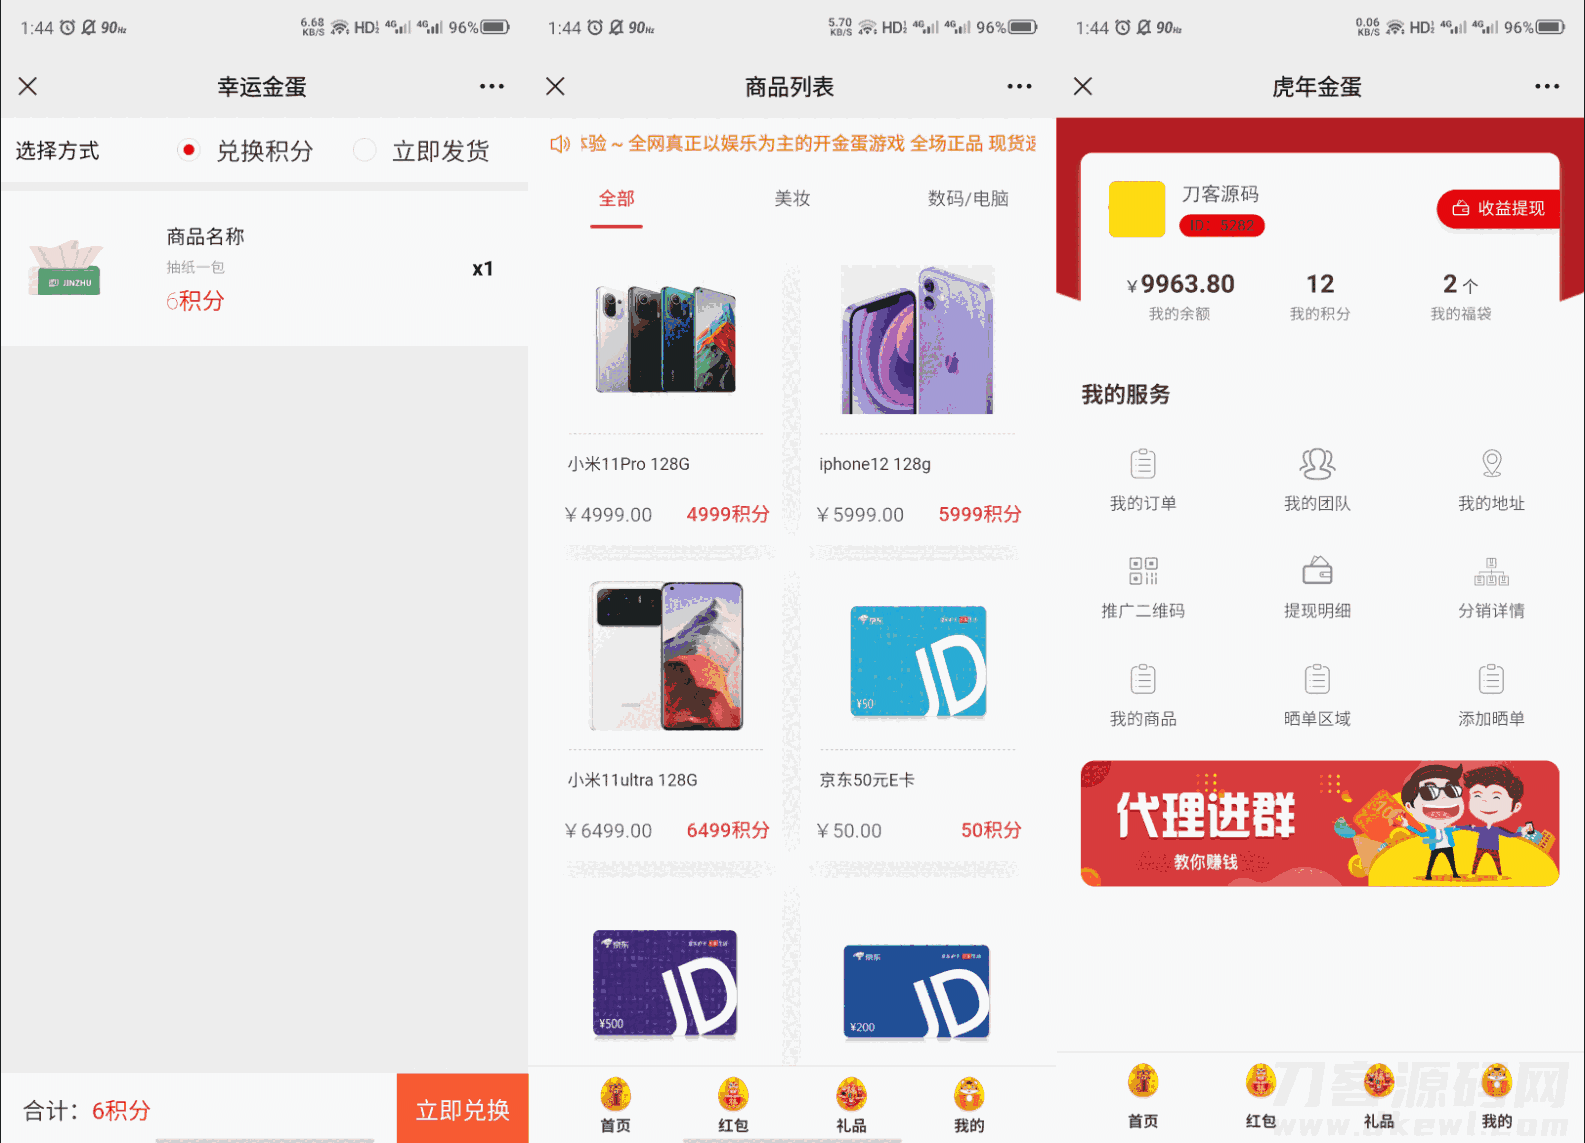This screenshot has width=1585, height=1143.
Task: Open the ¥200 JD card product
Action: tap(918, 991)
